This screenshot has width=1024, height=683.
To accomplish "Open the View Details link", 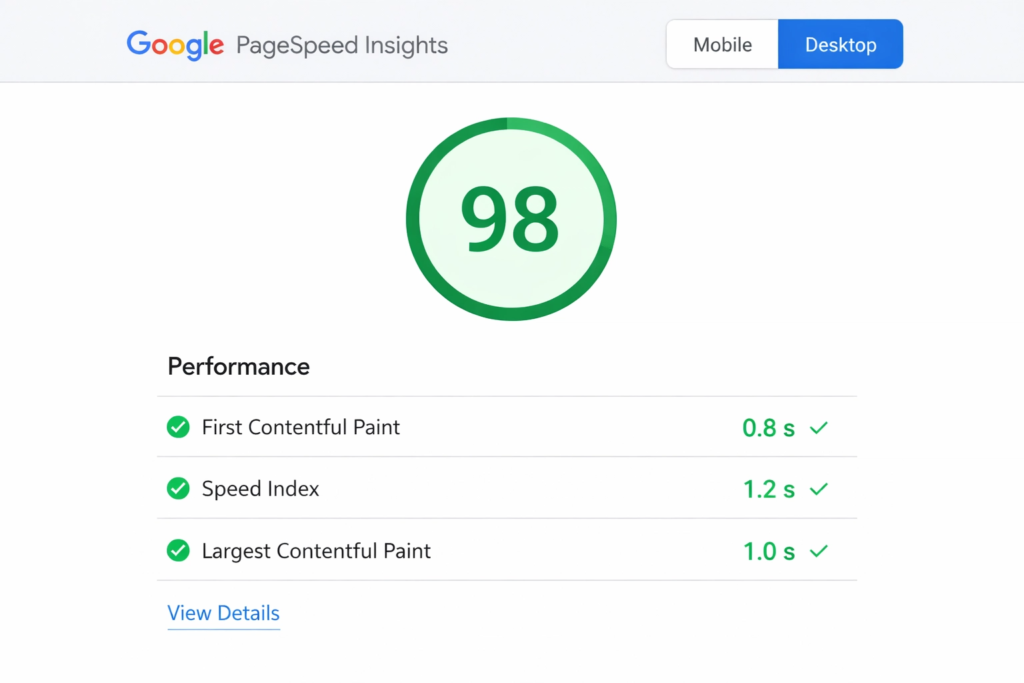I will [223, 613].
